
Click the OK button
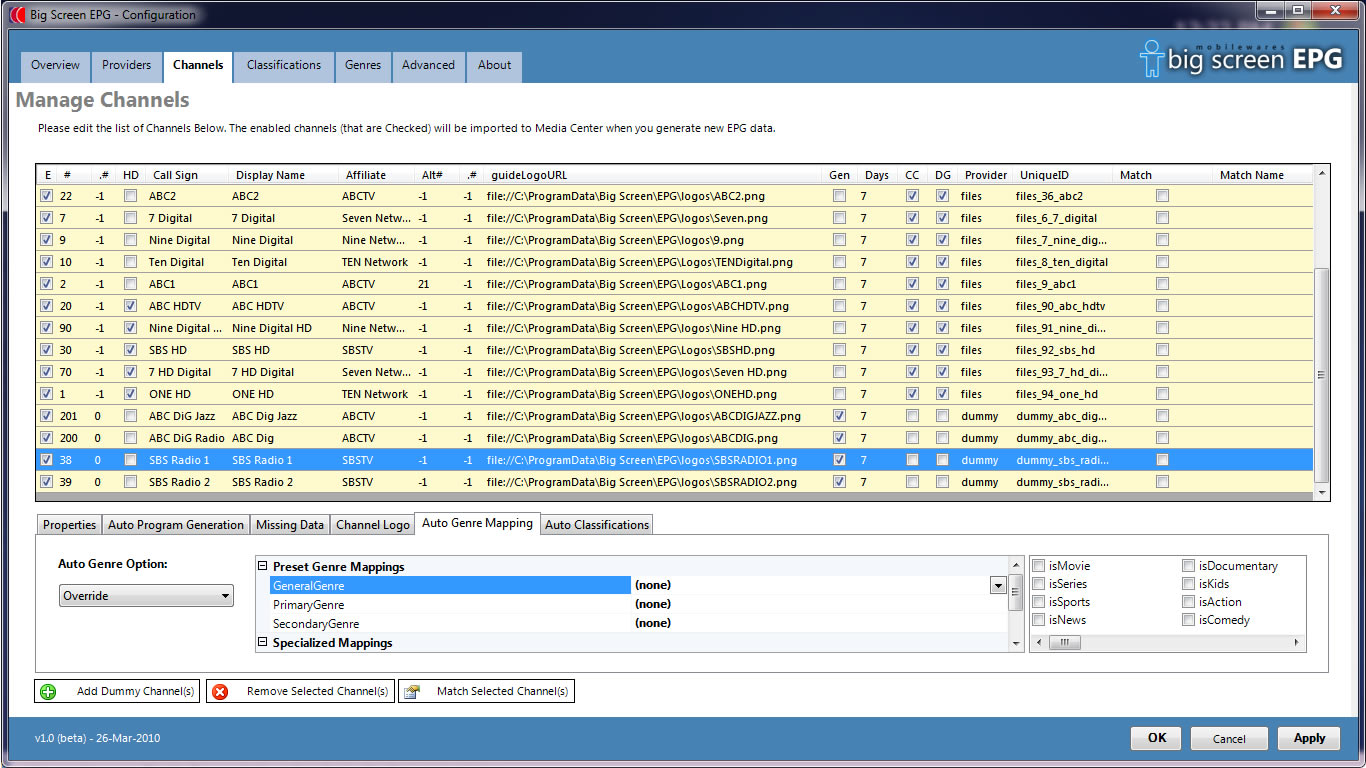tap(1157, 738)
